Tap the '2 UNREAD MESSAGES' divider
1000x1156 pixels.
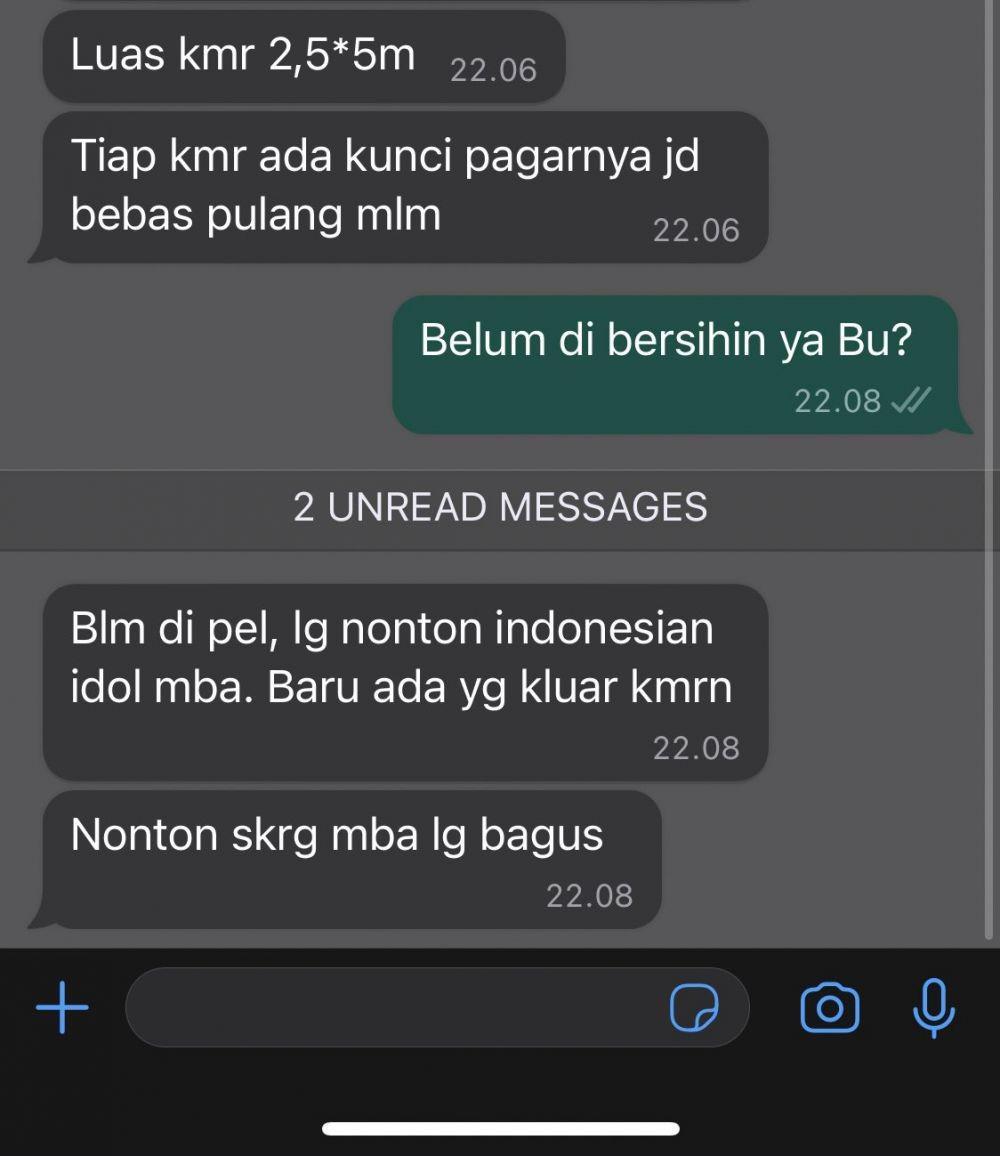click(x=500, y=507)
